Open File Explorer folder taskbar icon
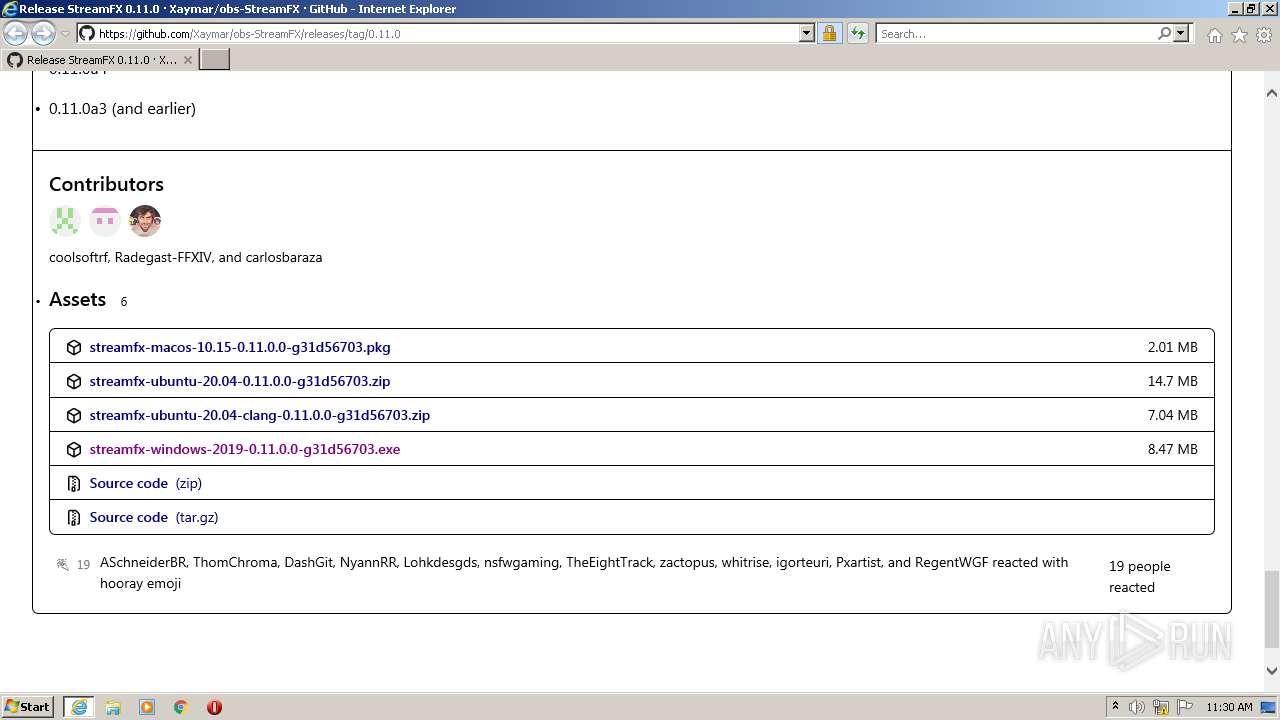The width and height of the screenshot is (1280, 720). (x=113, y=707)
